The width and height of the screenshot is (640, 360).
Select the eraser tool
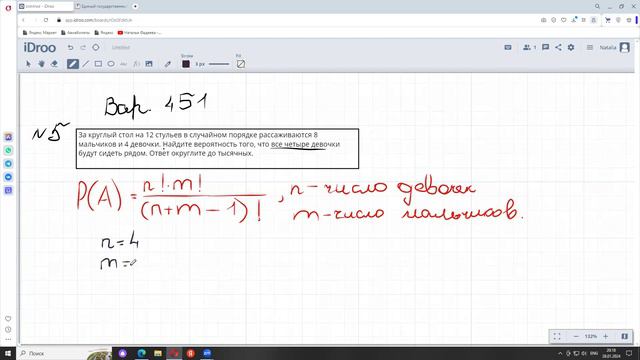54,64
